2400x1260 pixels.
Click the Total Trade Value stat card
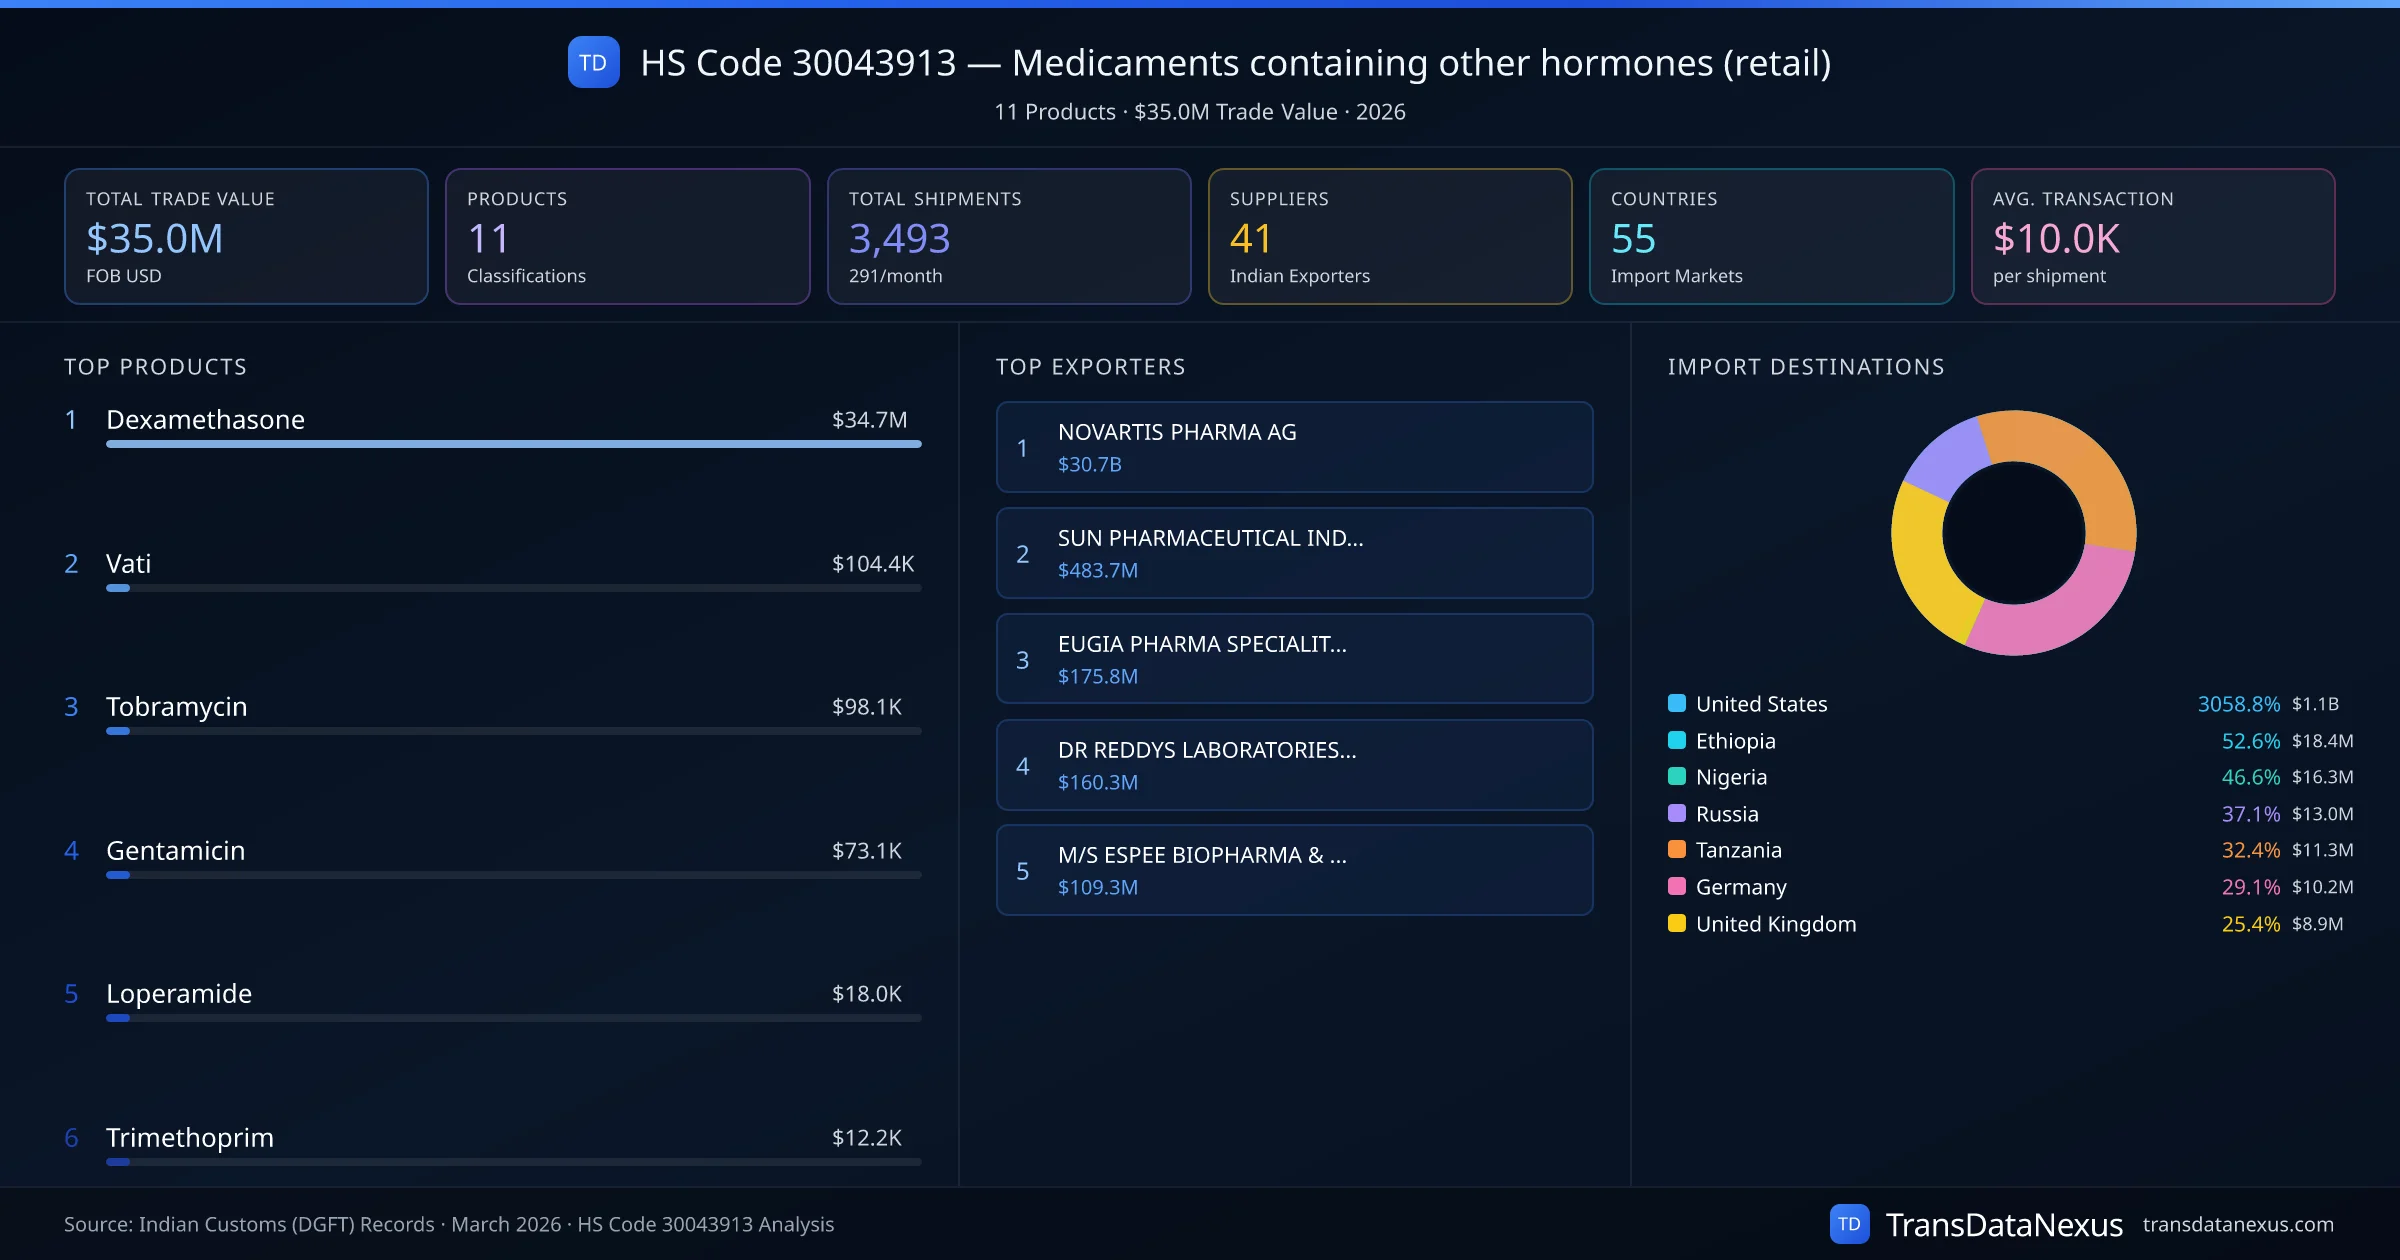point(246,236)
